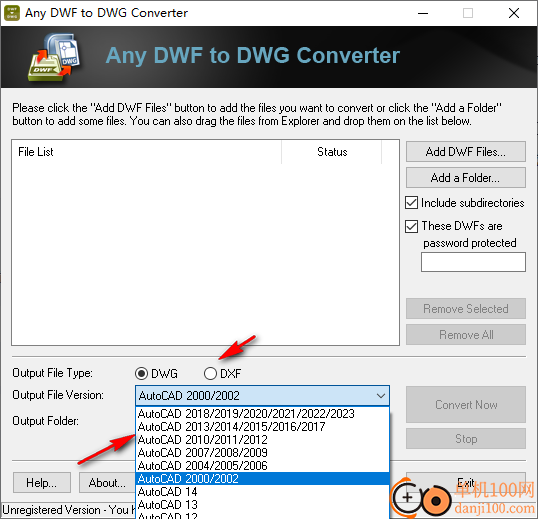
Task: Choose AutoCAD 13 in the version list
Action: 262,505
